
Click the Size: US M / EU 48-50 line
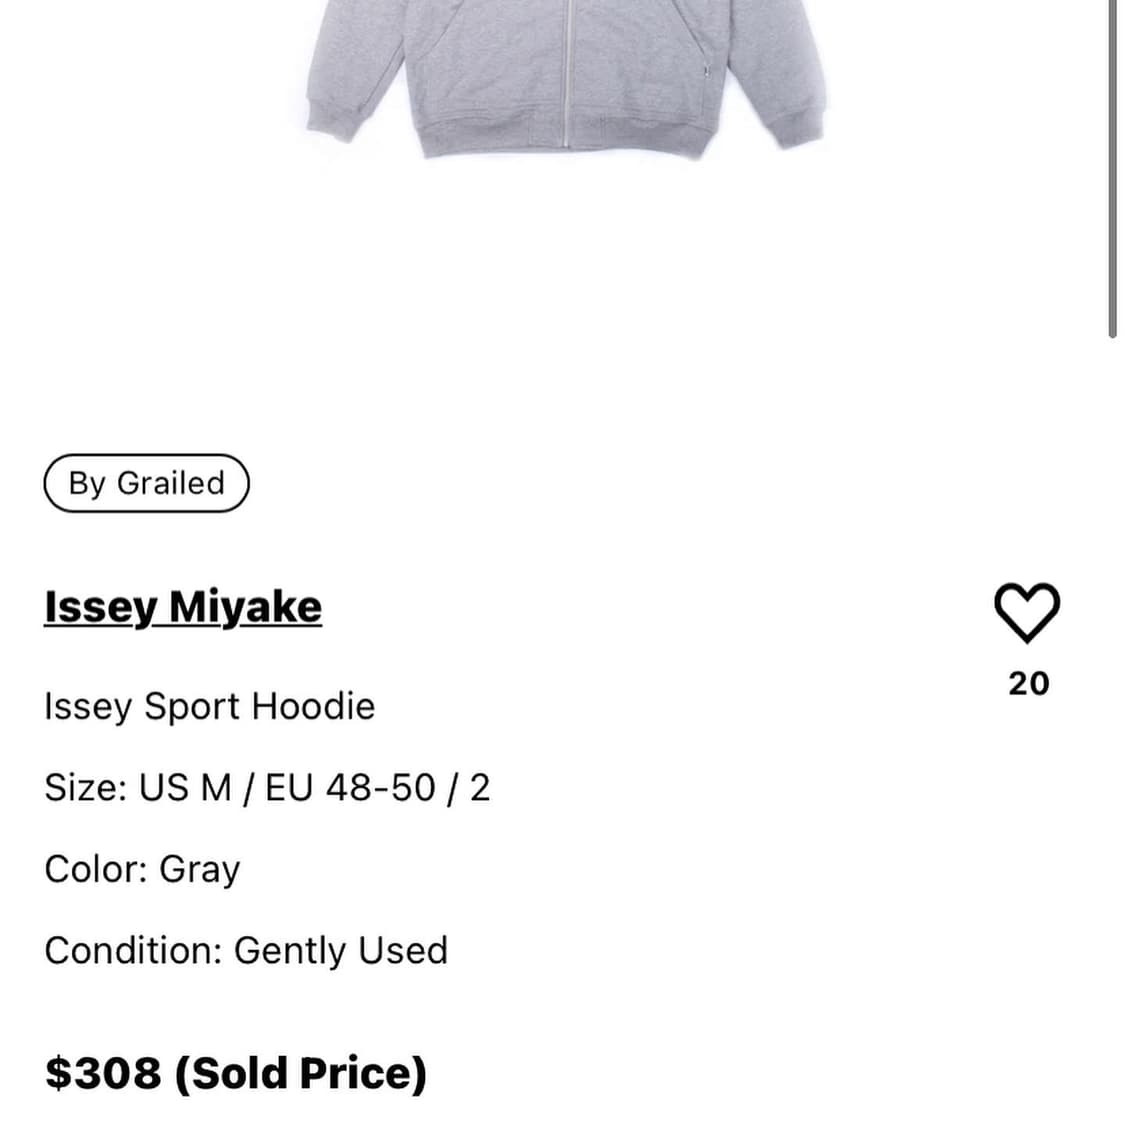tap(267, 788)
